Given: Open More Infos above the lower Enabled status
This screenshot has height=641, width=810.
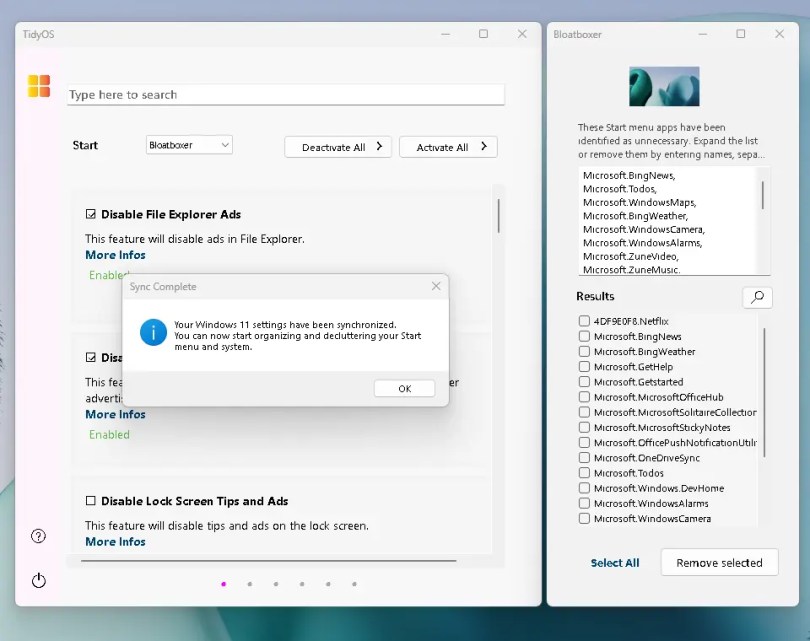Looking at the screenshot, I should click(x=115, y=414).
